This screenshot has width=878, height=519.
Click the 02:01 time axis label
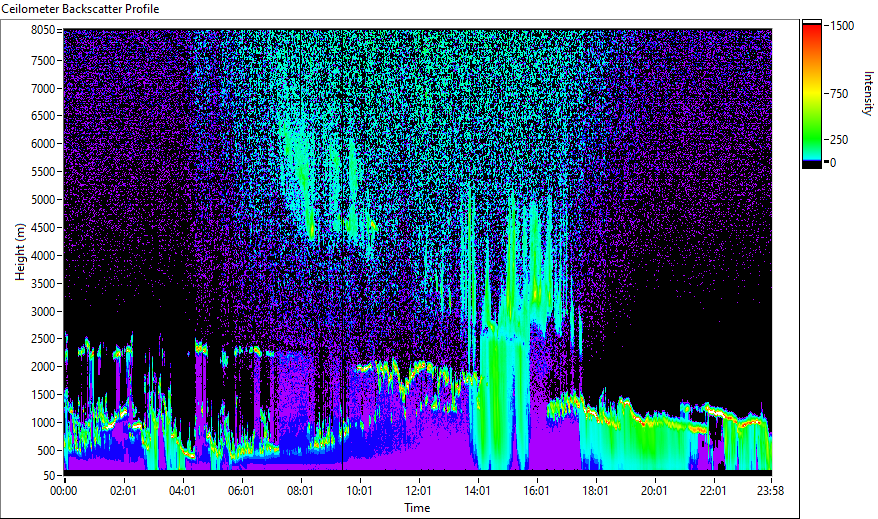pos(123,491)
